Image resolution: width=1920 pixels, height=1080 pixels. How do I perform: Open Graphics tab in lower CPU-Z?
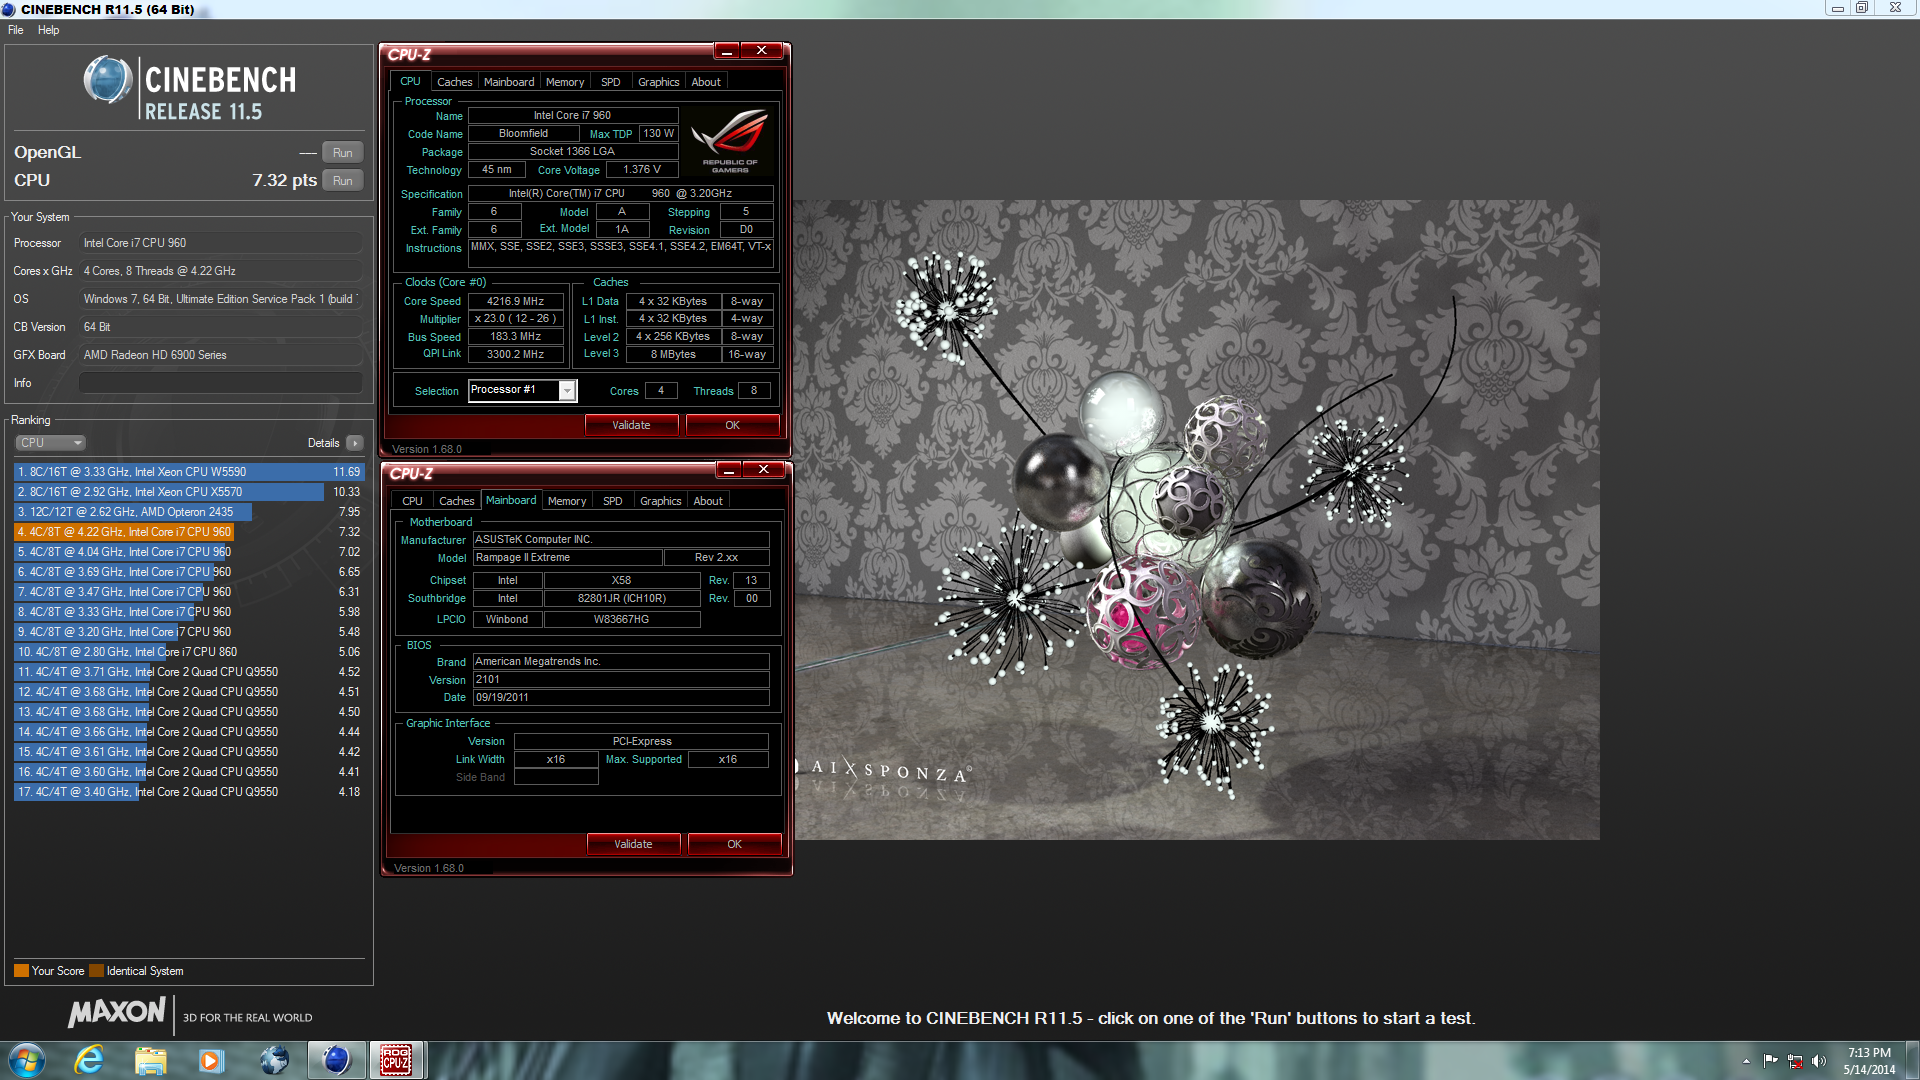[x=660, y=501]
